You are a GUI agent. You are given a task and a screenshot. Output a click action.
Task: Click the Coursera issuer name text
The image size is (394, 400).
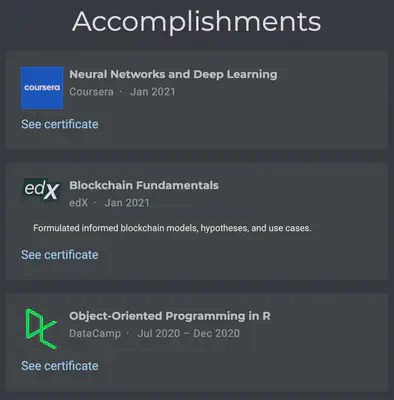pos(91,92)
